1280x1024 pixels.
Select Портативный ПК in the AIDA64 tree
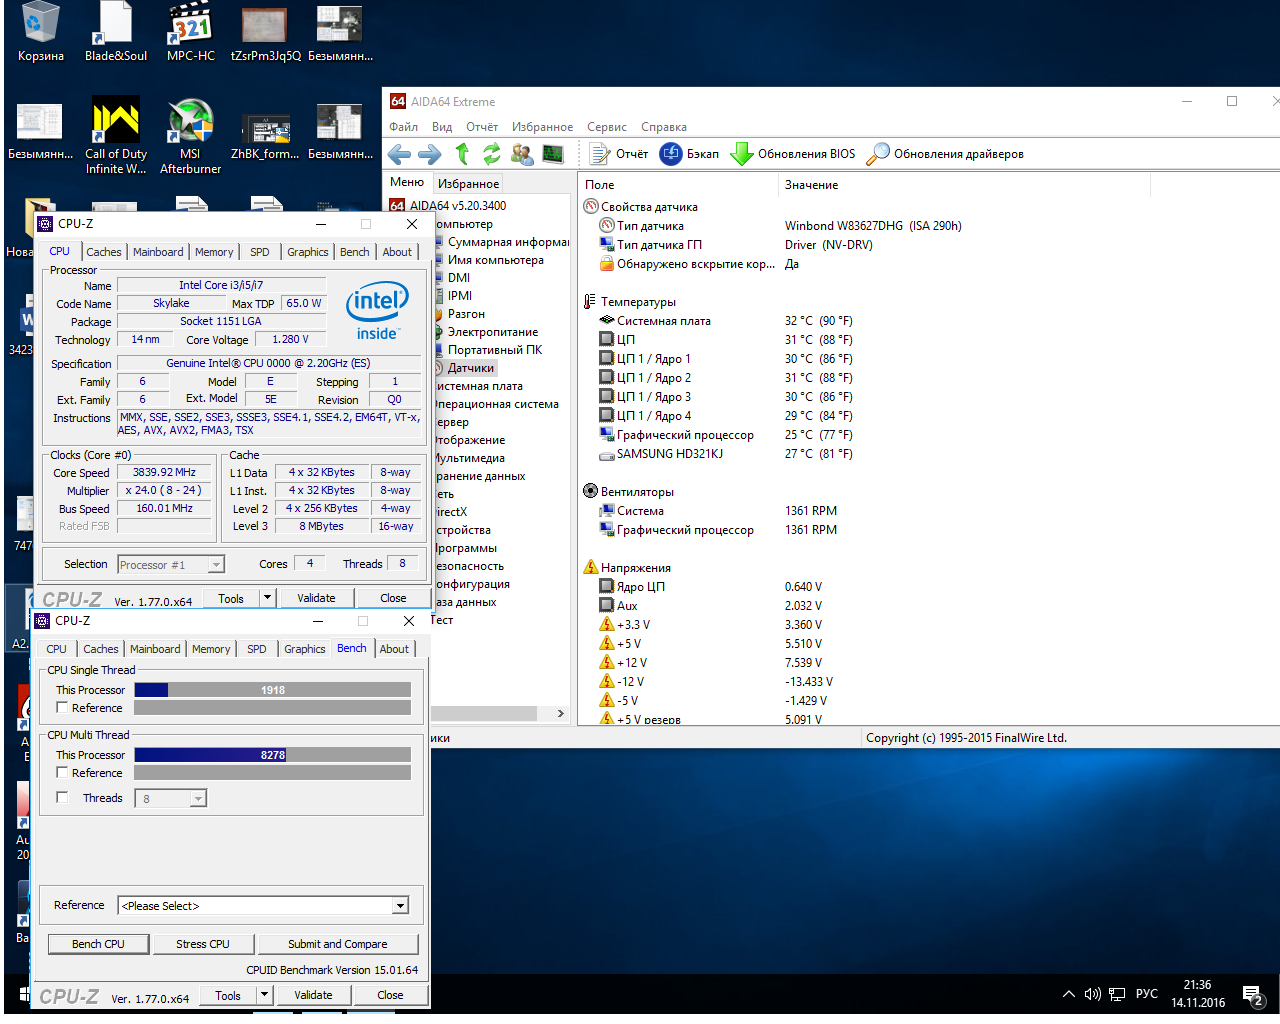click(x=494, y=350)
